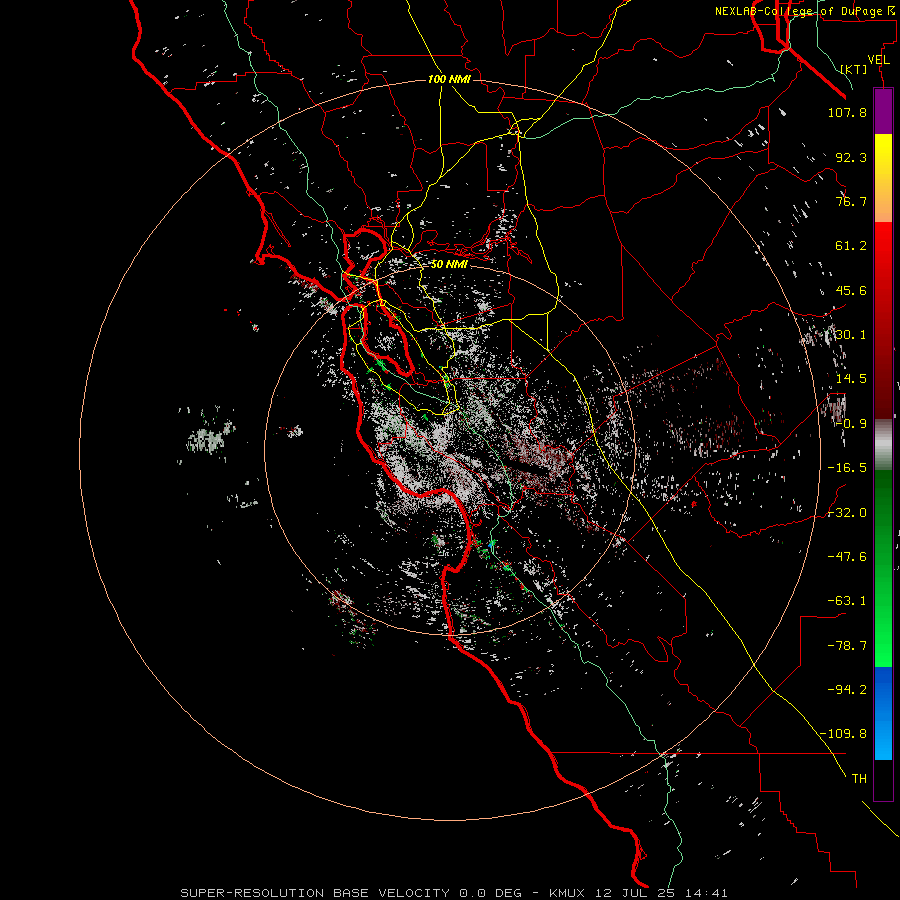Click the -16.5 velocity scale value
Viewport: 900px width, 900px height.
tap(847, 468)
